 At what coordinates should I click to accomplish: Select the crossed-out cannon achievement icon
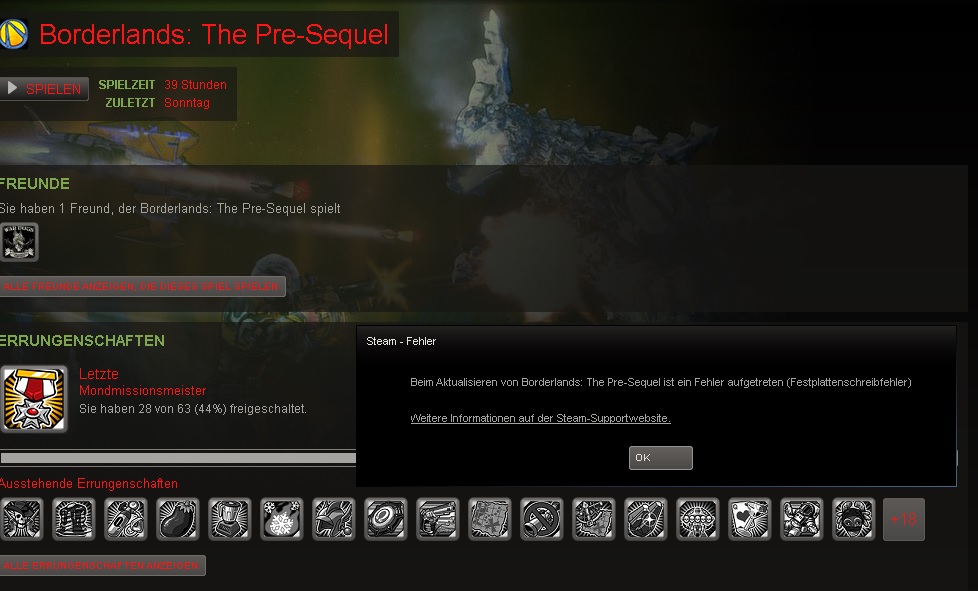point(541,519)
